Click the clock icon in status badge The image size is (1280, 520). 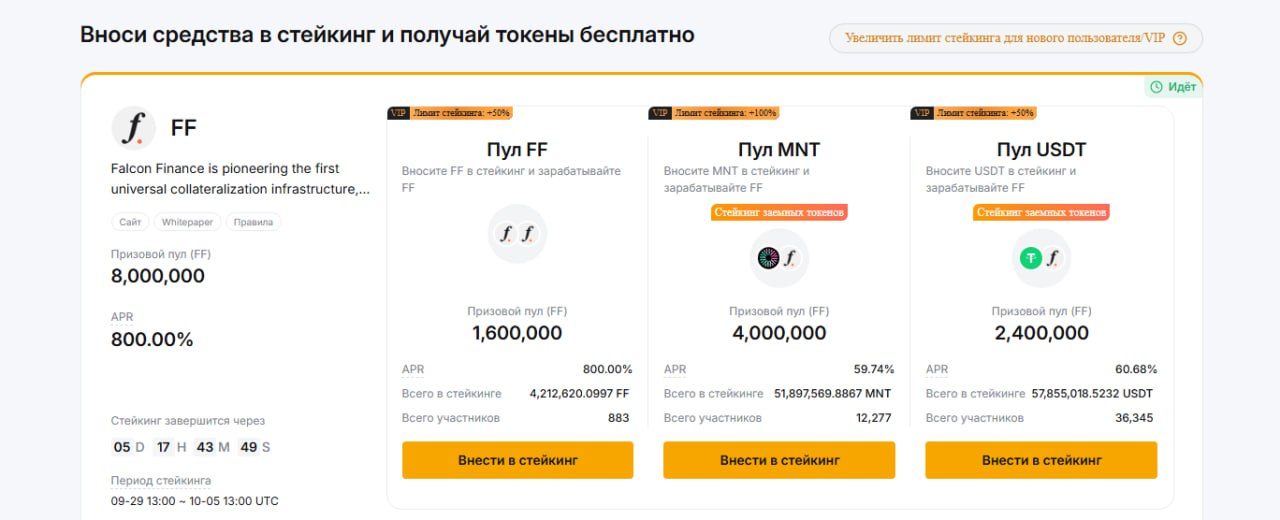click(1157, 87)
